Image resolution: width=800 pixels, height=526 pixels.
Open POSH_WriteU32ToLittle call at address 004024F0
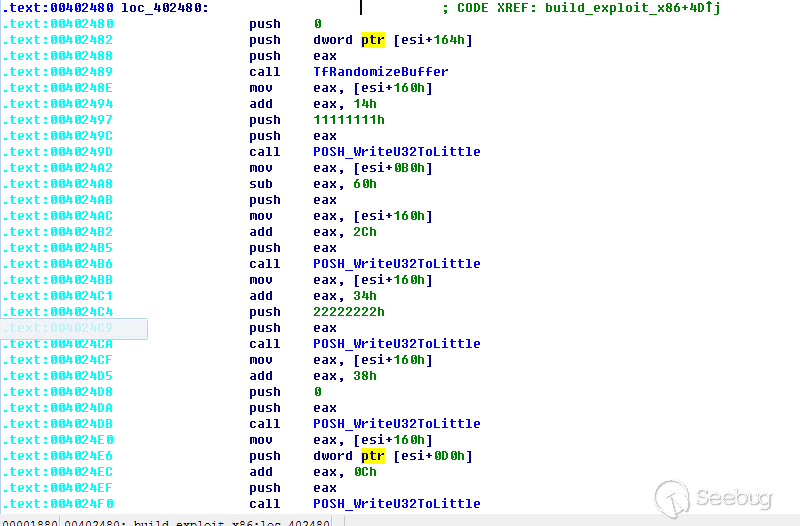[x=396, y=504]
